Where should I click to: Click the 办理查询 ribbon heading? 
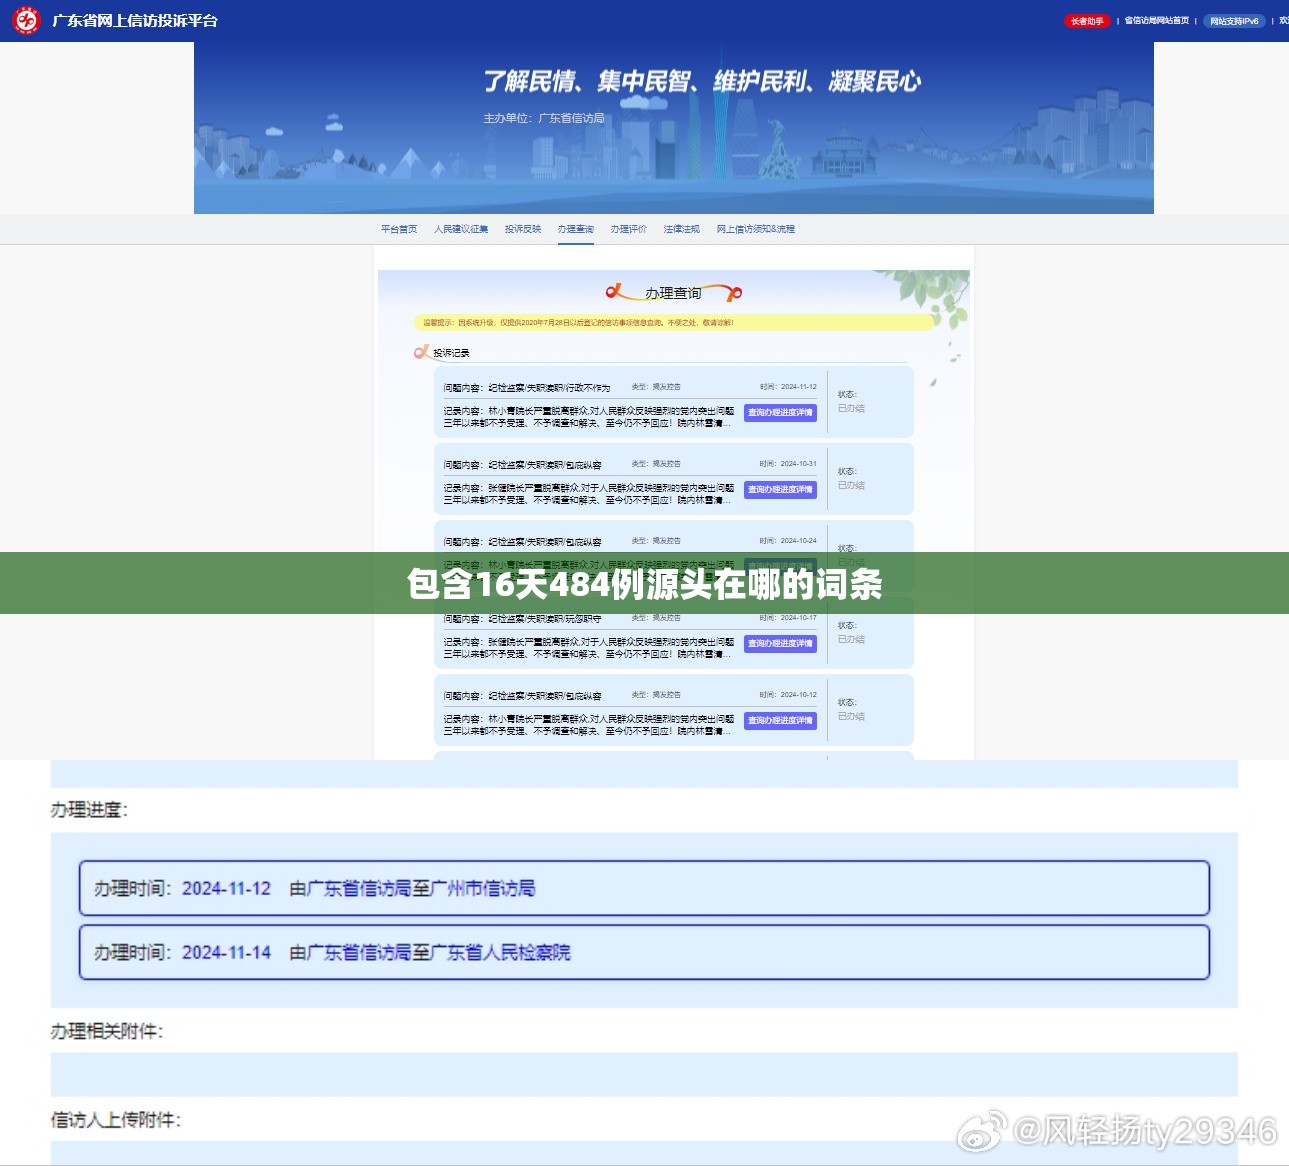(x=674, y=293)
